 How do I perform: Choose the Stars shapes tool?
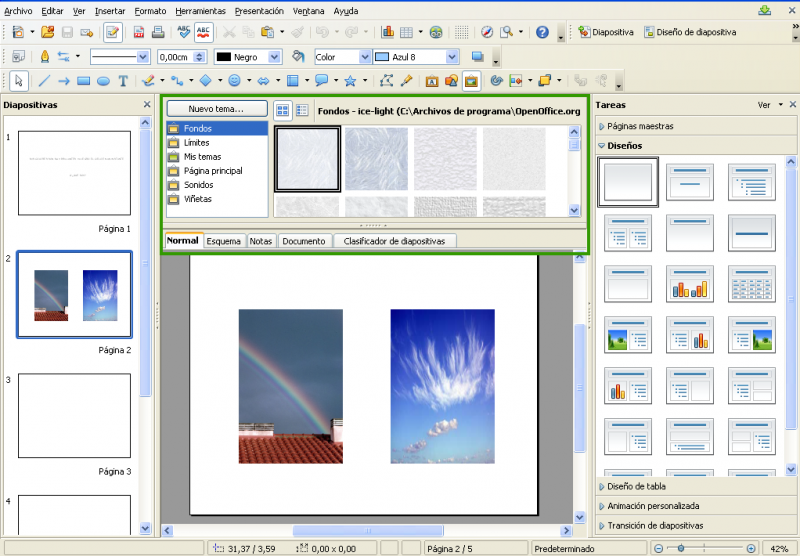tap(350, 81)
